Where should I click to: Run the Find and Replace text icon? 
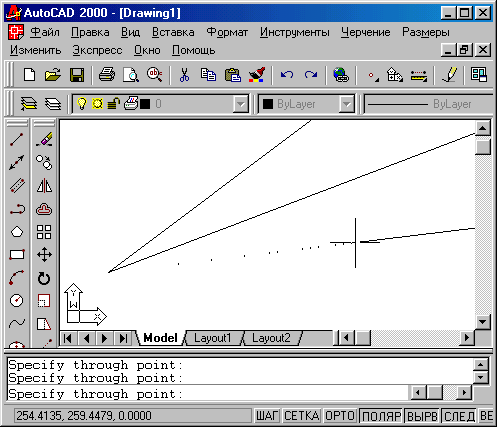tap(154, 75)
